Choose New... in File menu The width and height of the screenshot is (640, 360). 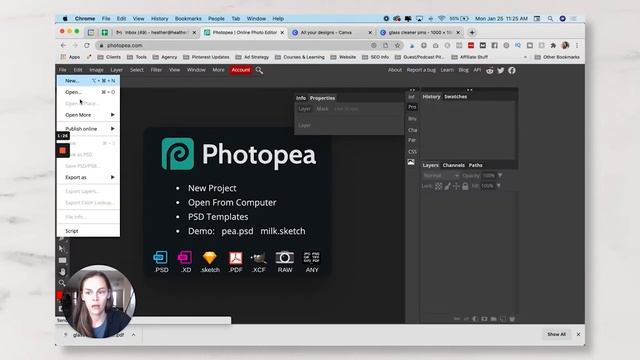click(88, 81)
